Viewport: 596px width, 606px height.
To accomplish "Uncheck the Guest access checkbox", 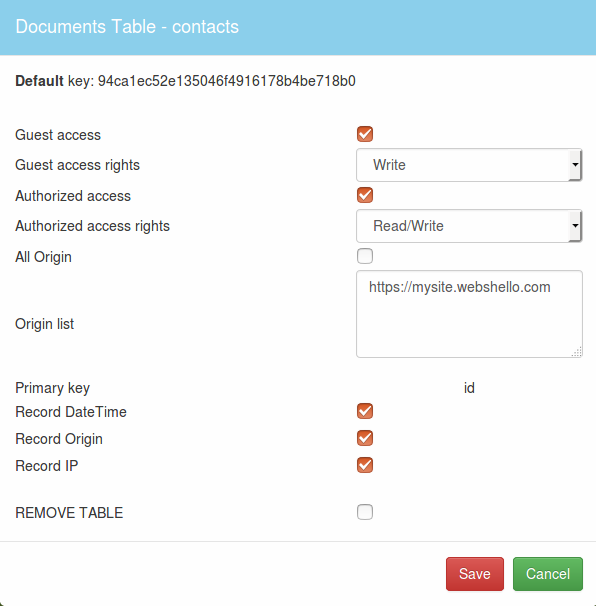I will point(365,134).
